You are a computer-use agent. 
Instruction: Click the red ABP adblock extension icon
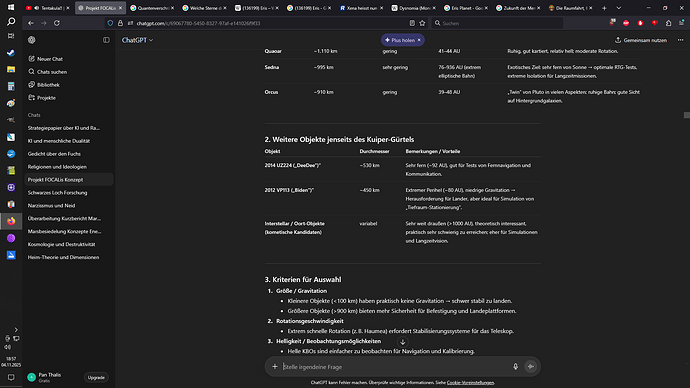[626, 23]
